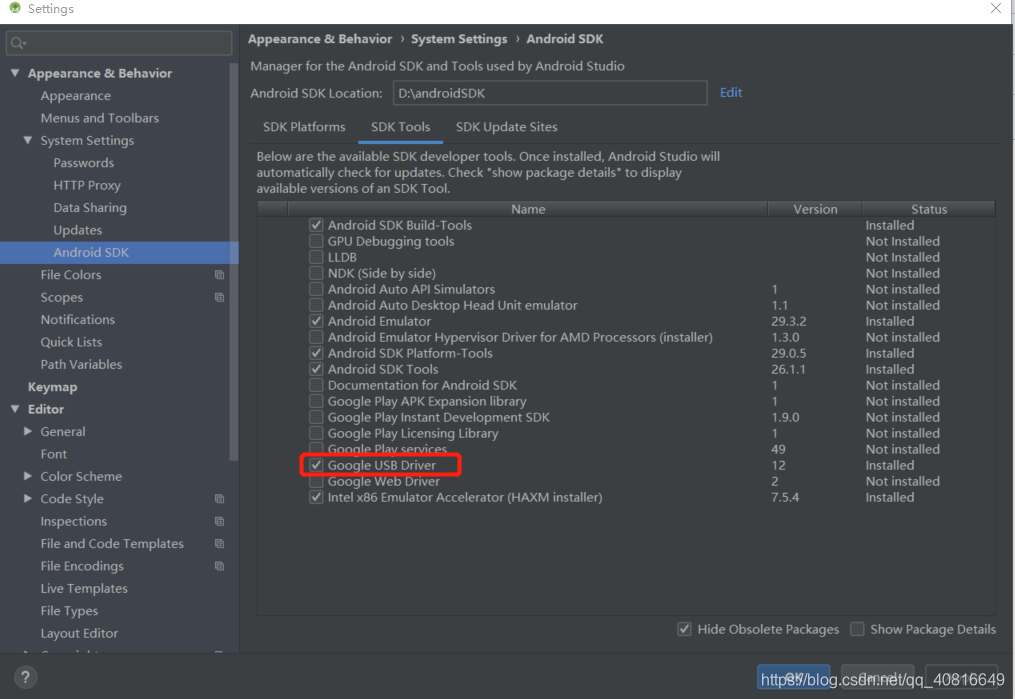Viewport: 1015px width, 699px height.
Task: Select Android SDK Platform-Tools version 29.0.5
Action: [788, 353]
